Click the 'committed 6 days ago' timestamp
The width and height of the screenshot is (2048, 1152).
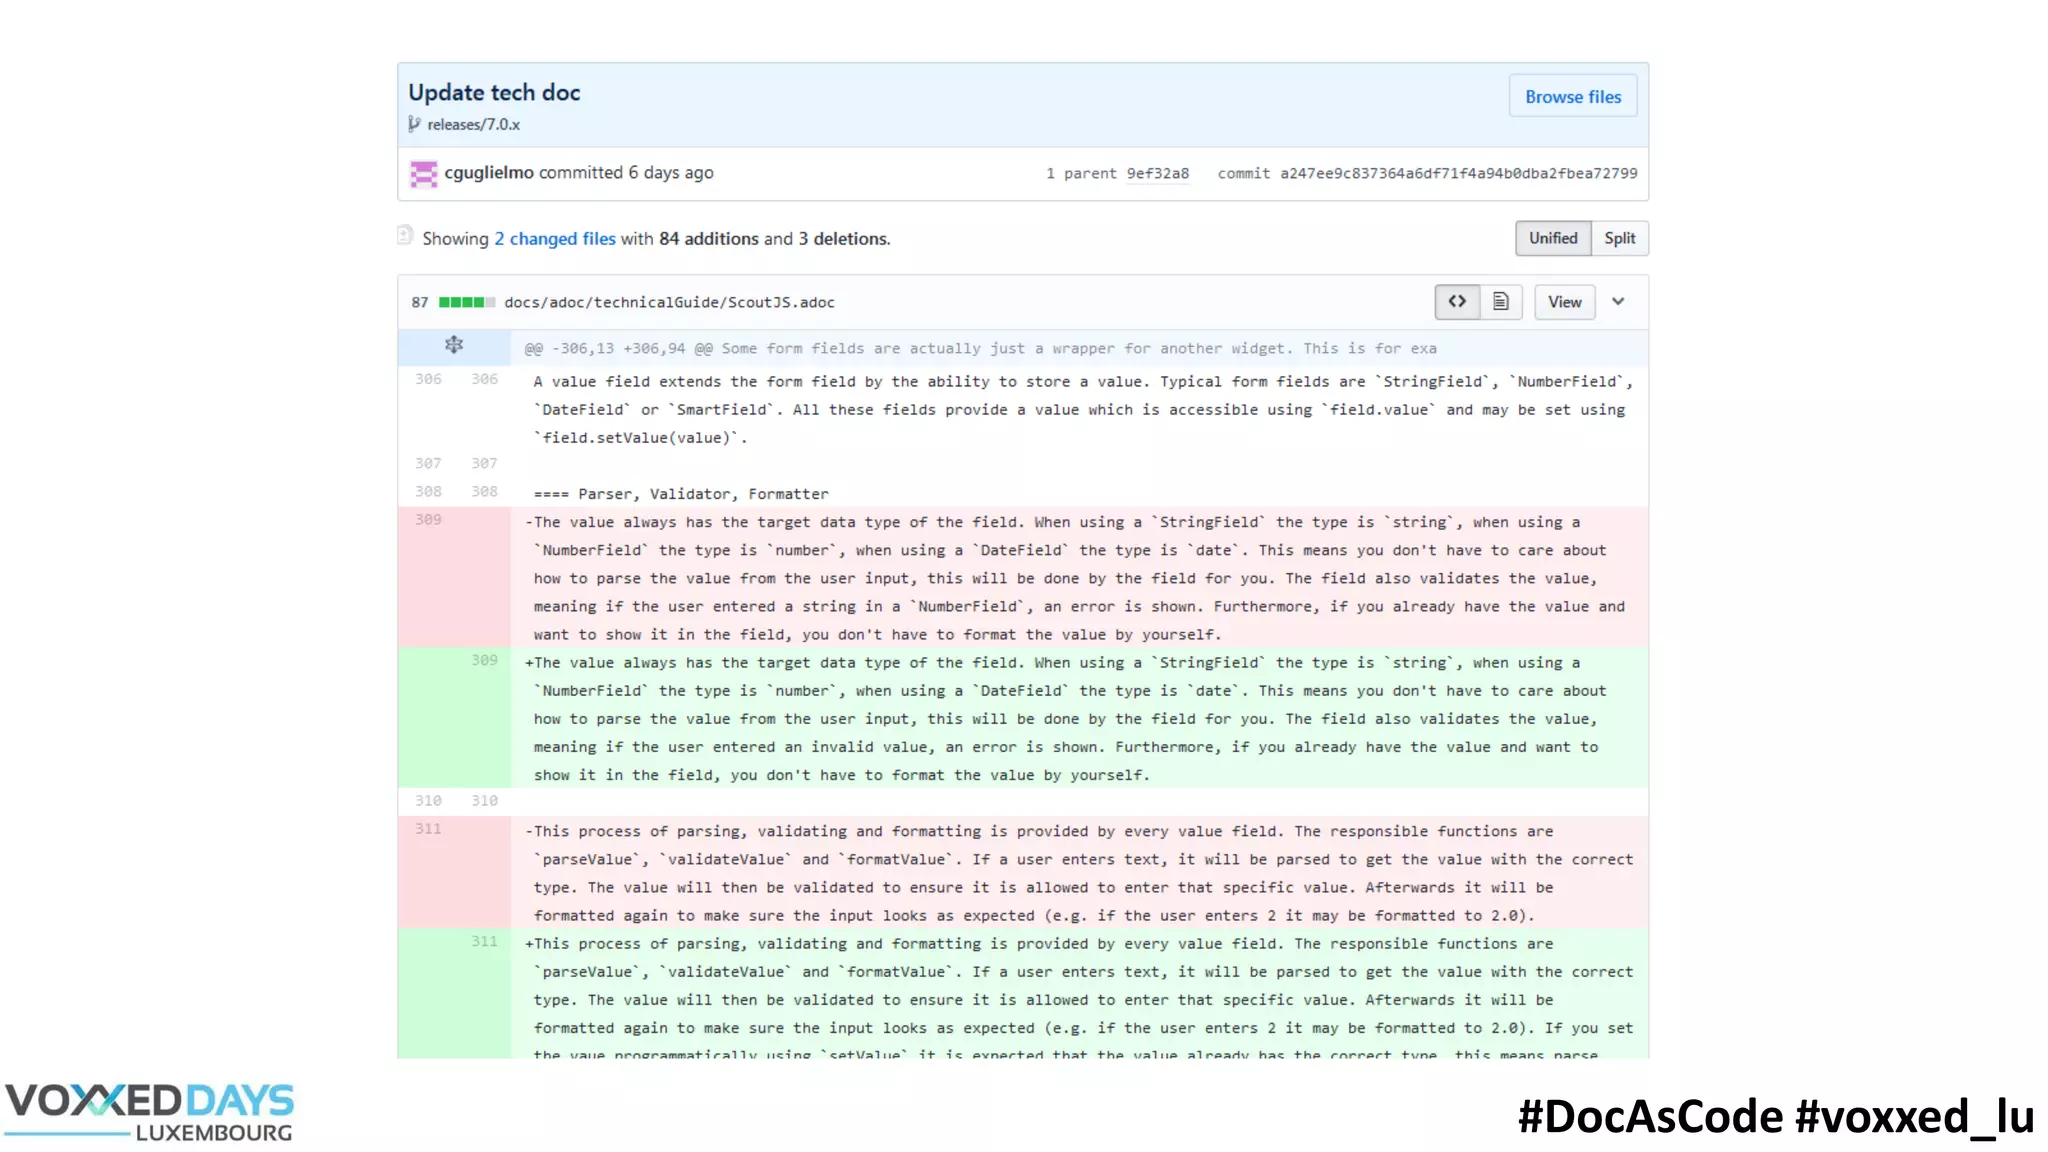626,172
